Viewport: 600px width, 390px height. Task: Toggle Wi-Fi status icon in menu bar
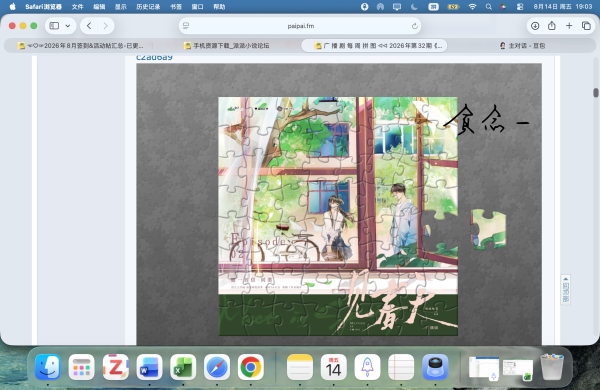point(473,7)
